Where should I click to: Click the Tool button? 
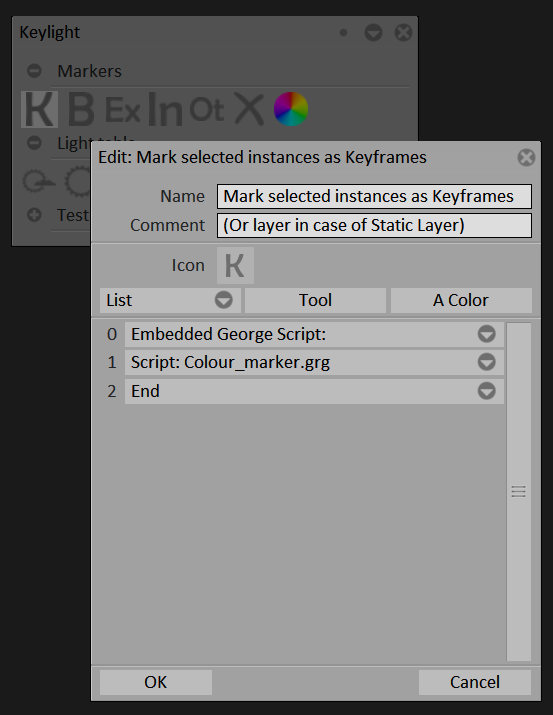[315, 300]
